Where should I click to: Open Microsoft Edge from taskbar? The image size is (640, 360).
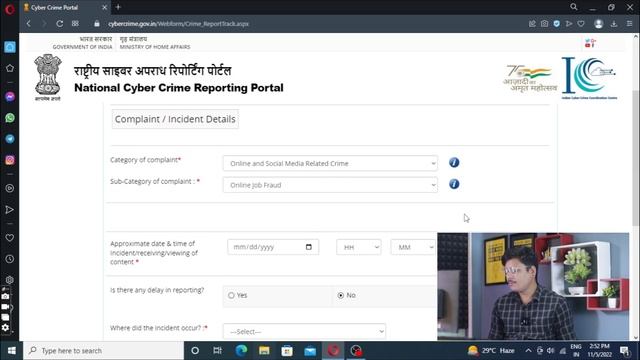tap(241, 351)
